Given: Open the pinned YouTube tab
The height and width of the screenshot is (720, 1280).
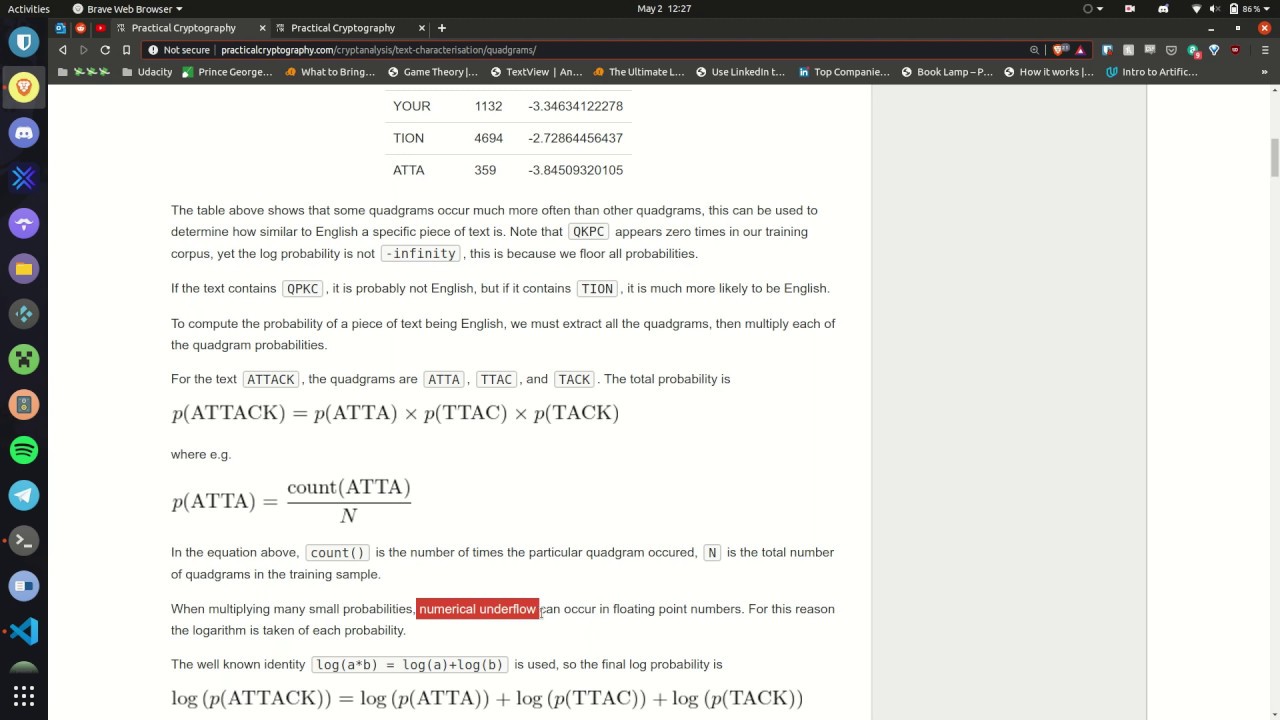Looking at the screenshot, I should click(100, 28).
